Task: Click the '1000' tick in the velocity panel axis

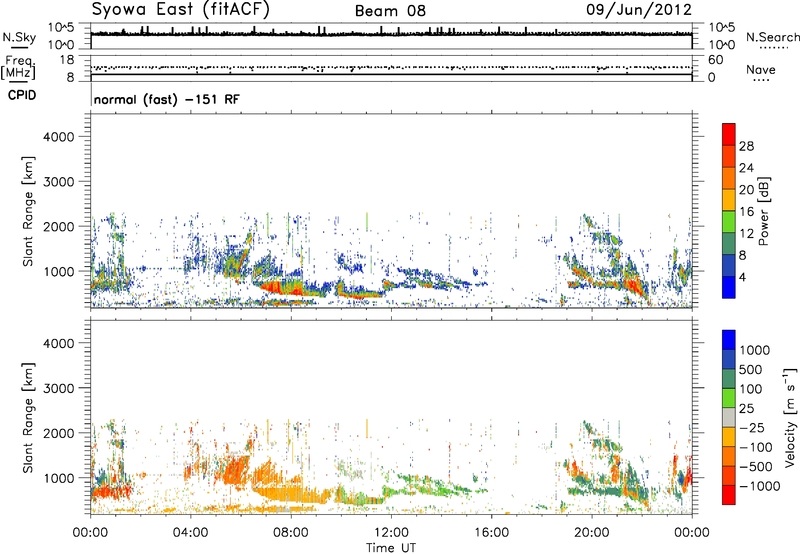Action: [x=59, y=478]
